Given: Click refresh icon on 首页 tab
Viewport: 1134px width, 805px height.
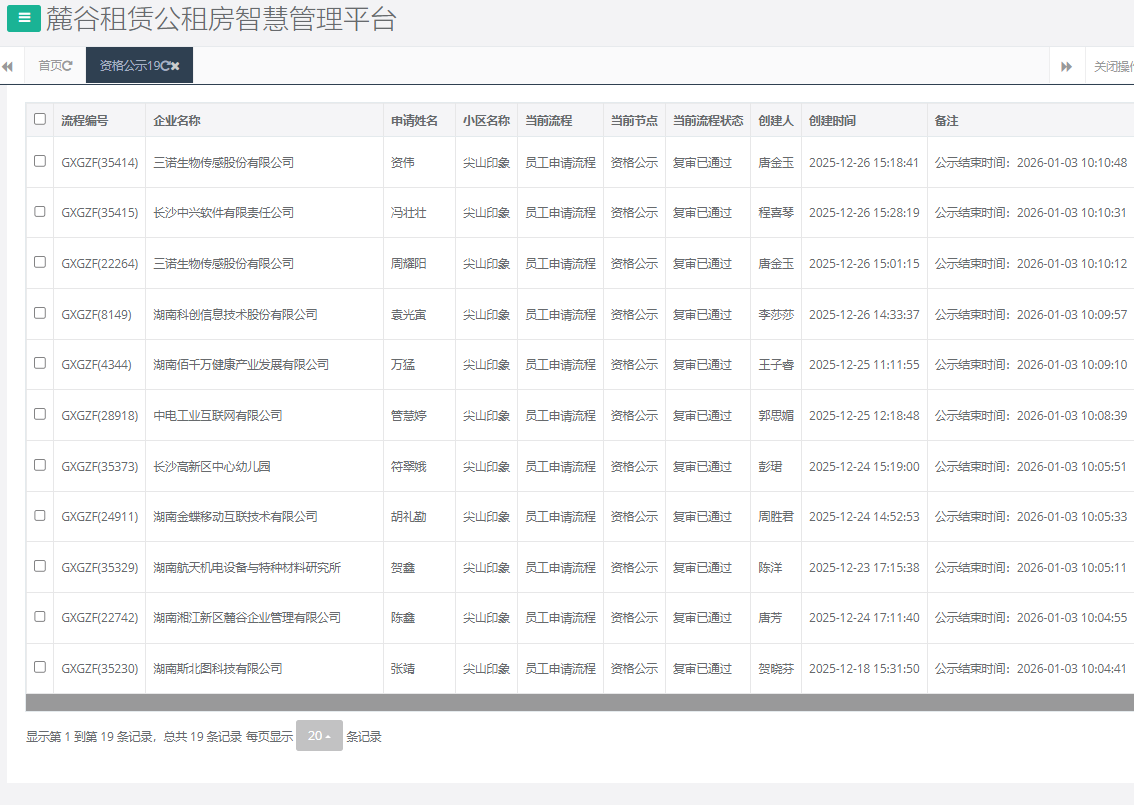Looking at the screenshot, I should point(68,66).
